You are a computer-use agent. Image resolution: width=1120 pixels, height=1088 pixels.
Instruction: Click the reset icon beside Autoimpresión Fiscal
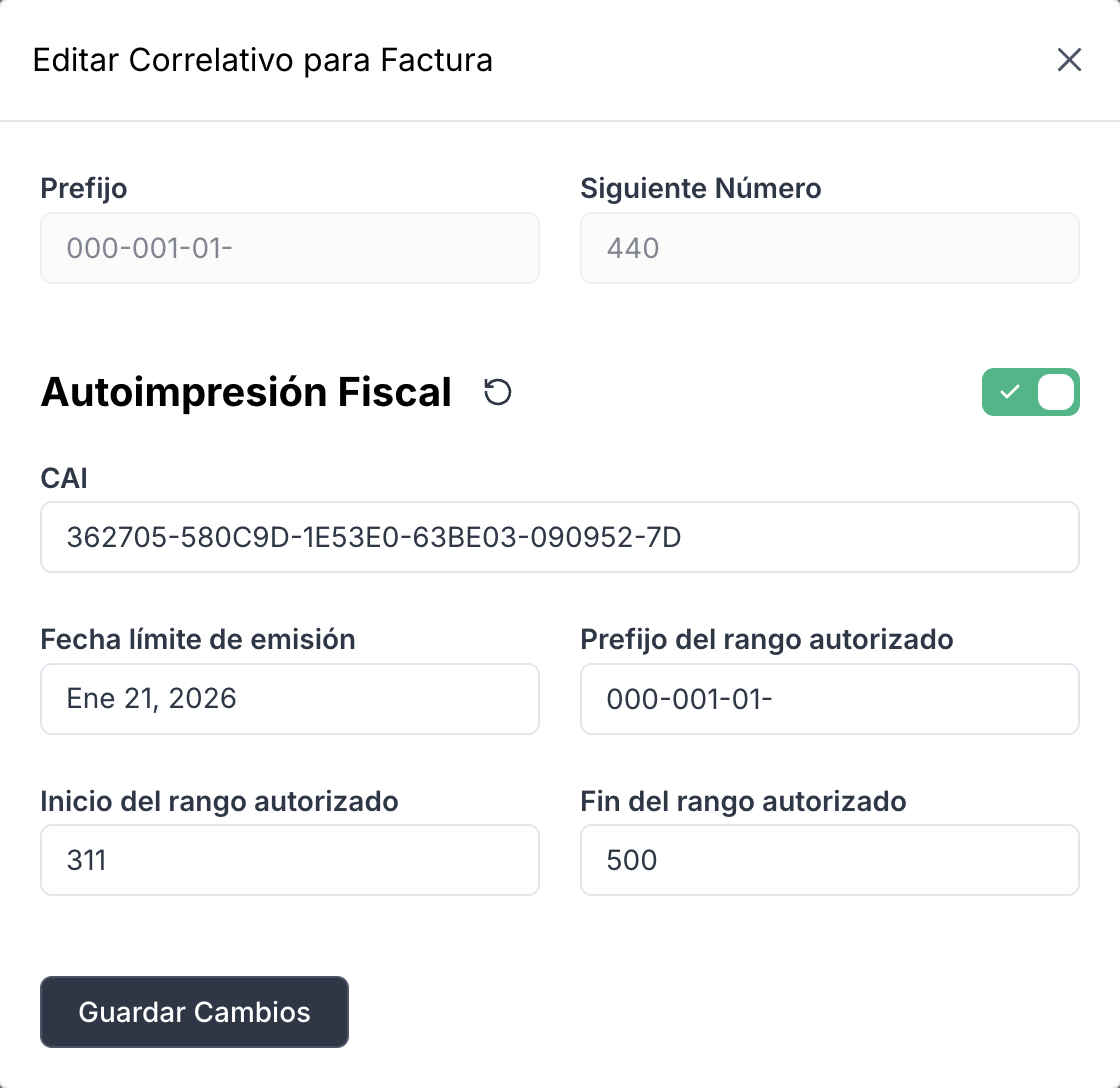tap(497, 392)
